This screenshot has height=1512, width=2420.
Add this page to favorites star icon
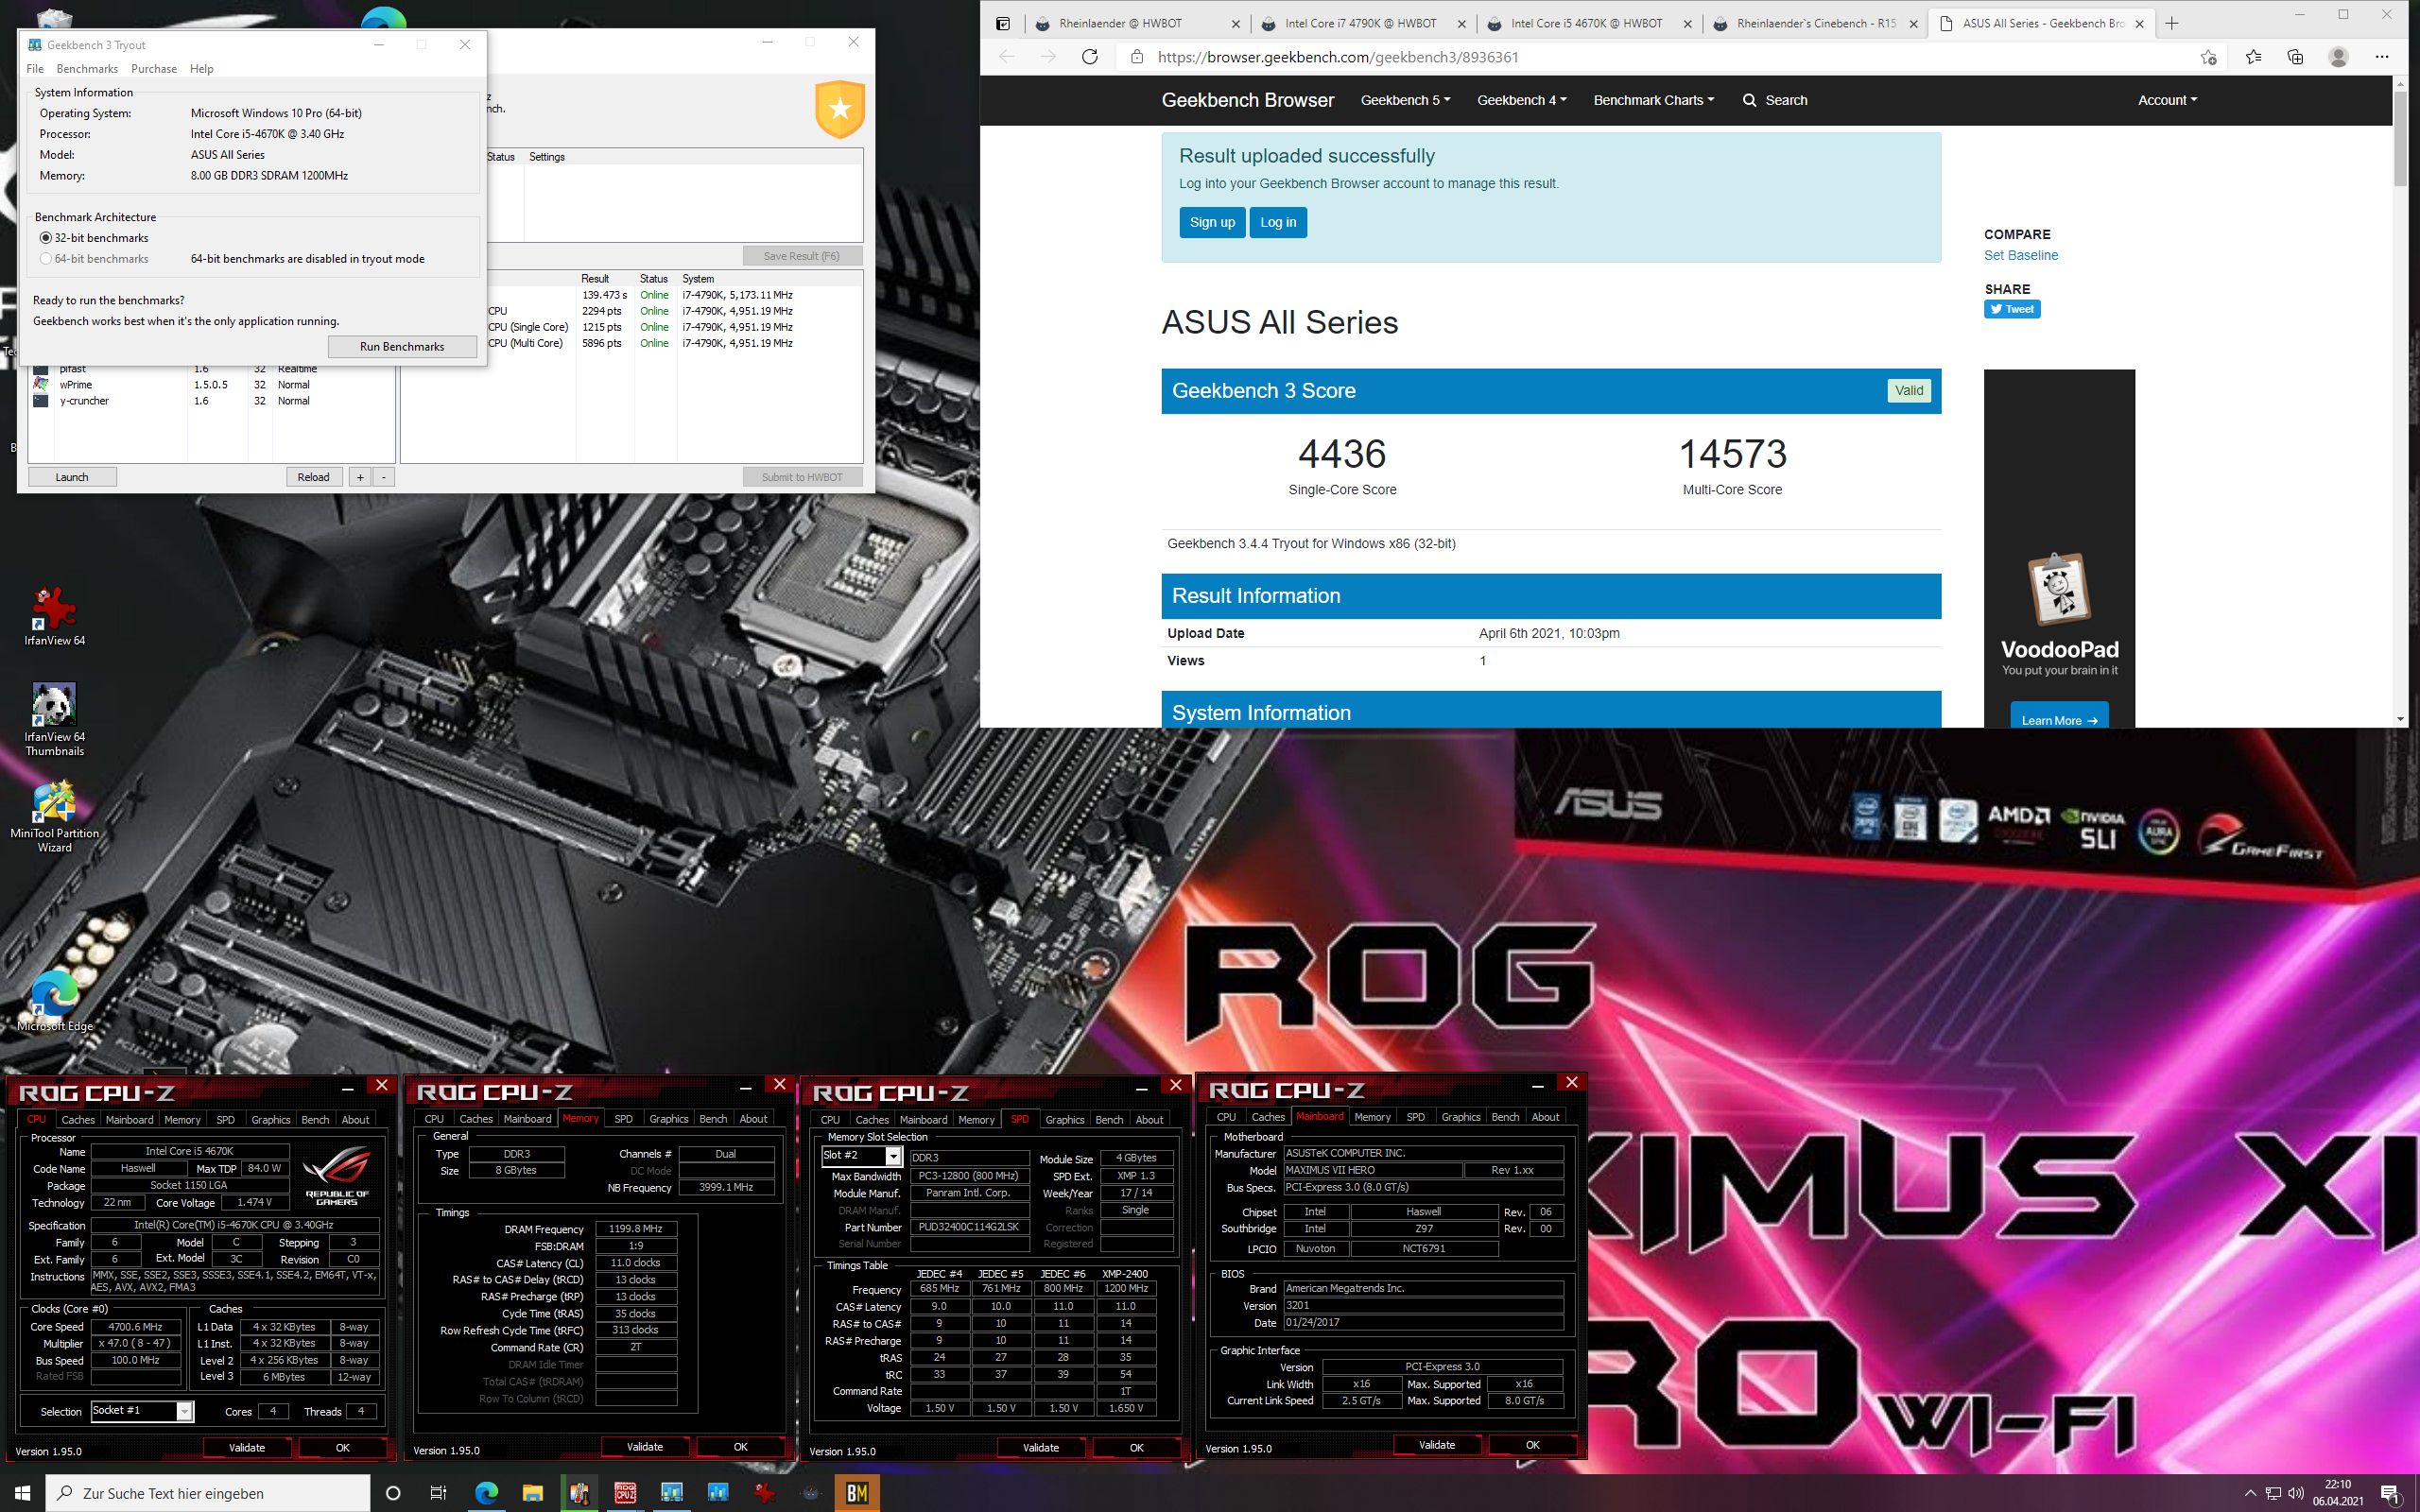2208,57
